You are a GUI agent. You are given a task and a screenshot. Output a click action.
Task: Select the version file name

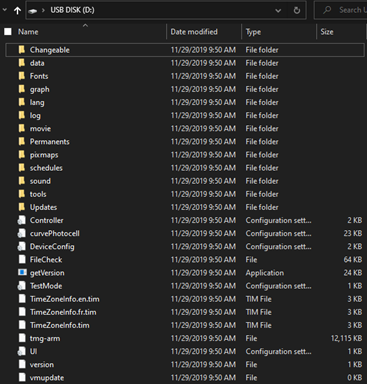tap(42, 364)
